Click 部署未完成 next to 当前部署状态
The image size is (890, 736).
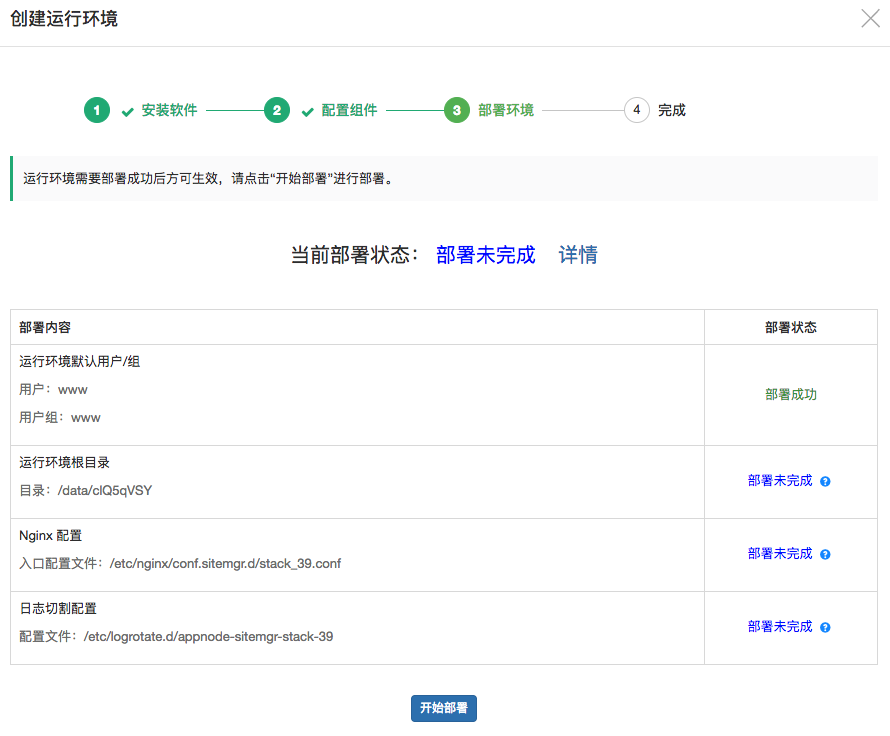click(x=485, y=255)
